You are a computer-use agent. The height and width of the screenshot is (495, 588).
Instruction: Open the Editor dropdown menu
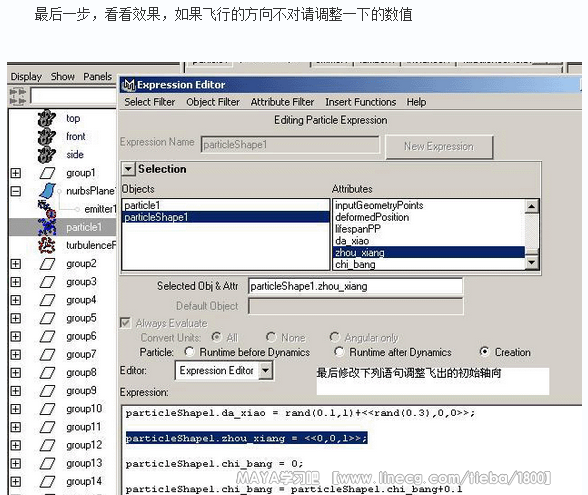click(x=266, y=370)
